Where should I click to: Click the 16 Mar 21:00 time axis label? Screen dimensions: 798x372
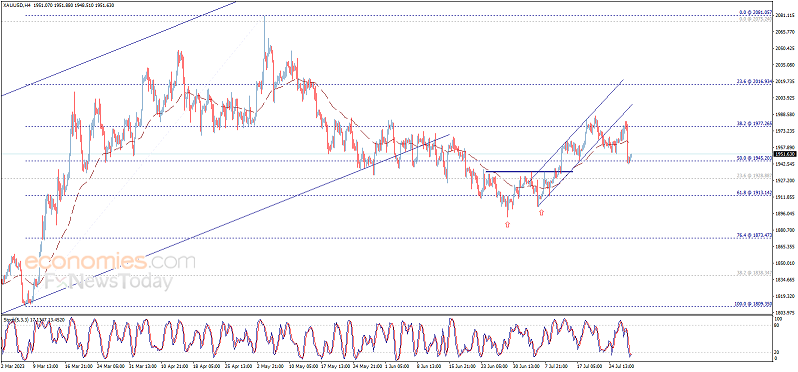pos(80,365)
